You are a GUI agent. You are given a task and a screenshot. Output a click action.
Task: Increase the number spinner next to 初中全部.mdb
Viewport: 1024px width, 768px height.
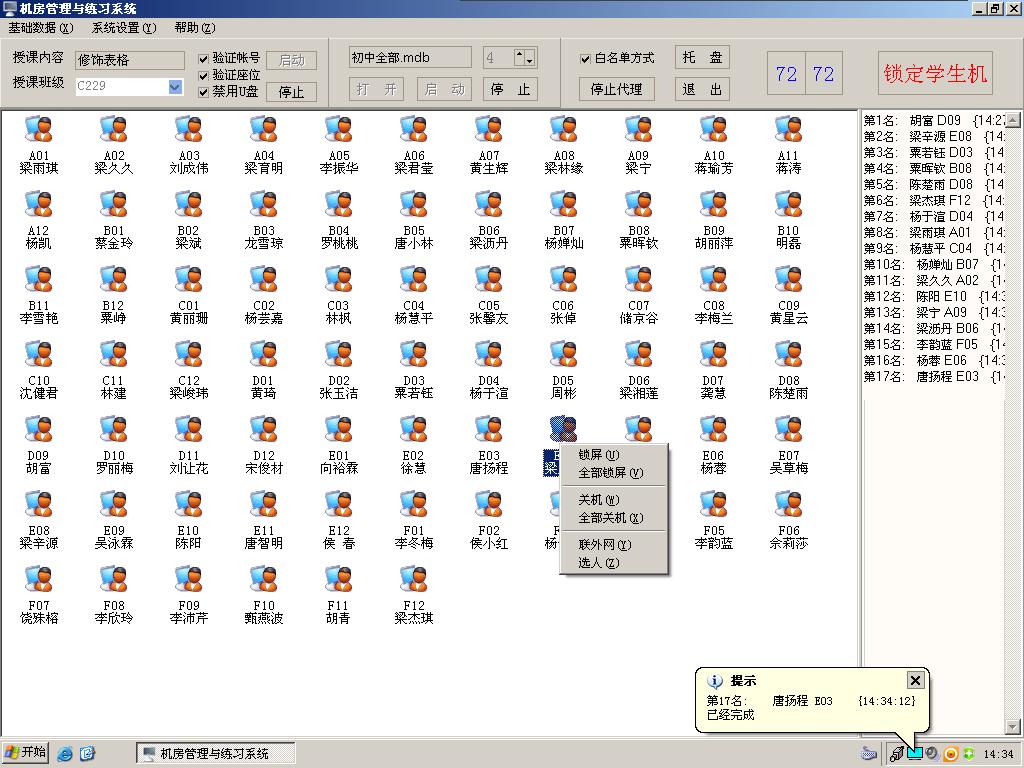pyautogui.click(x=520, y=54)
